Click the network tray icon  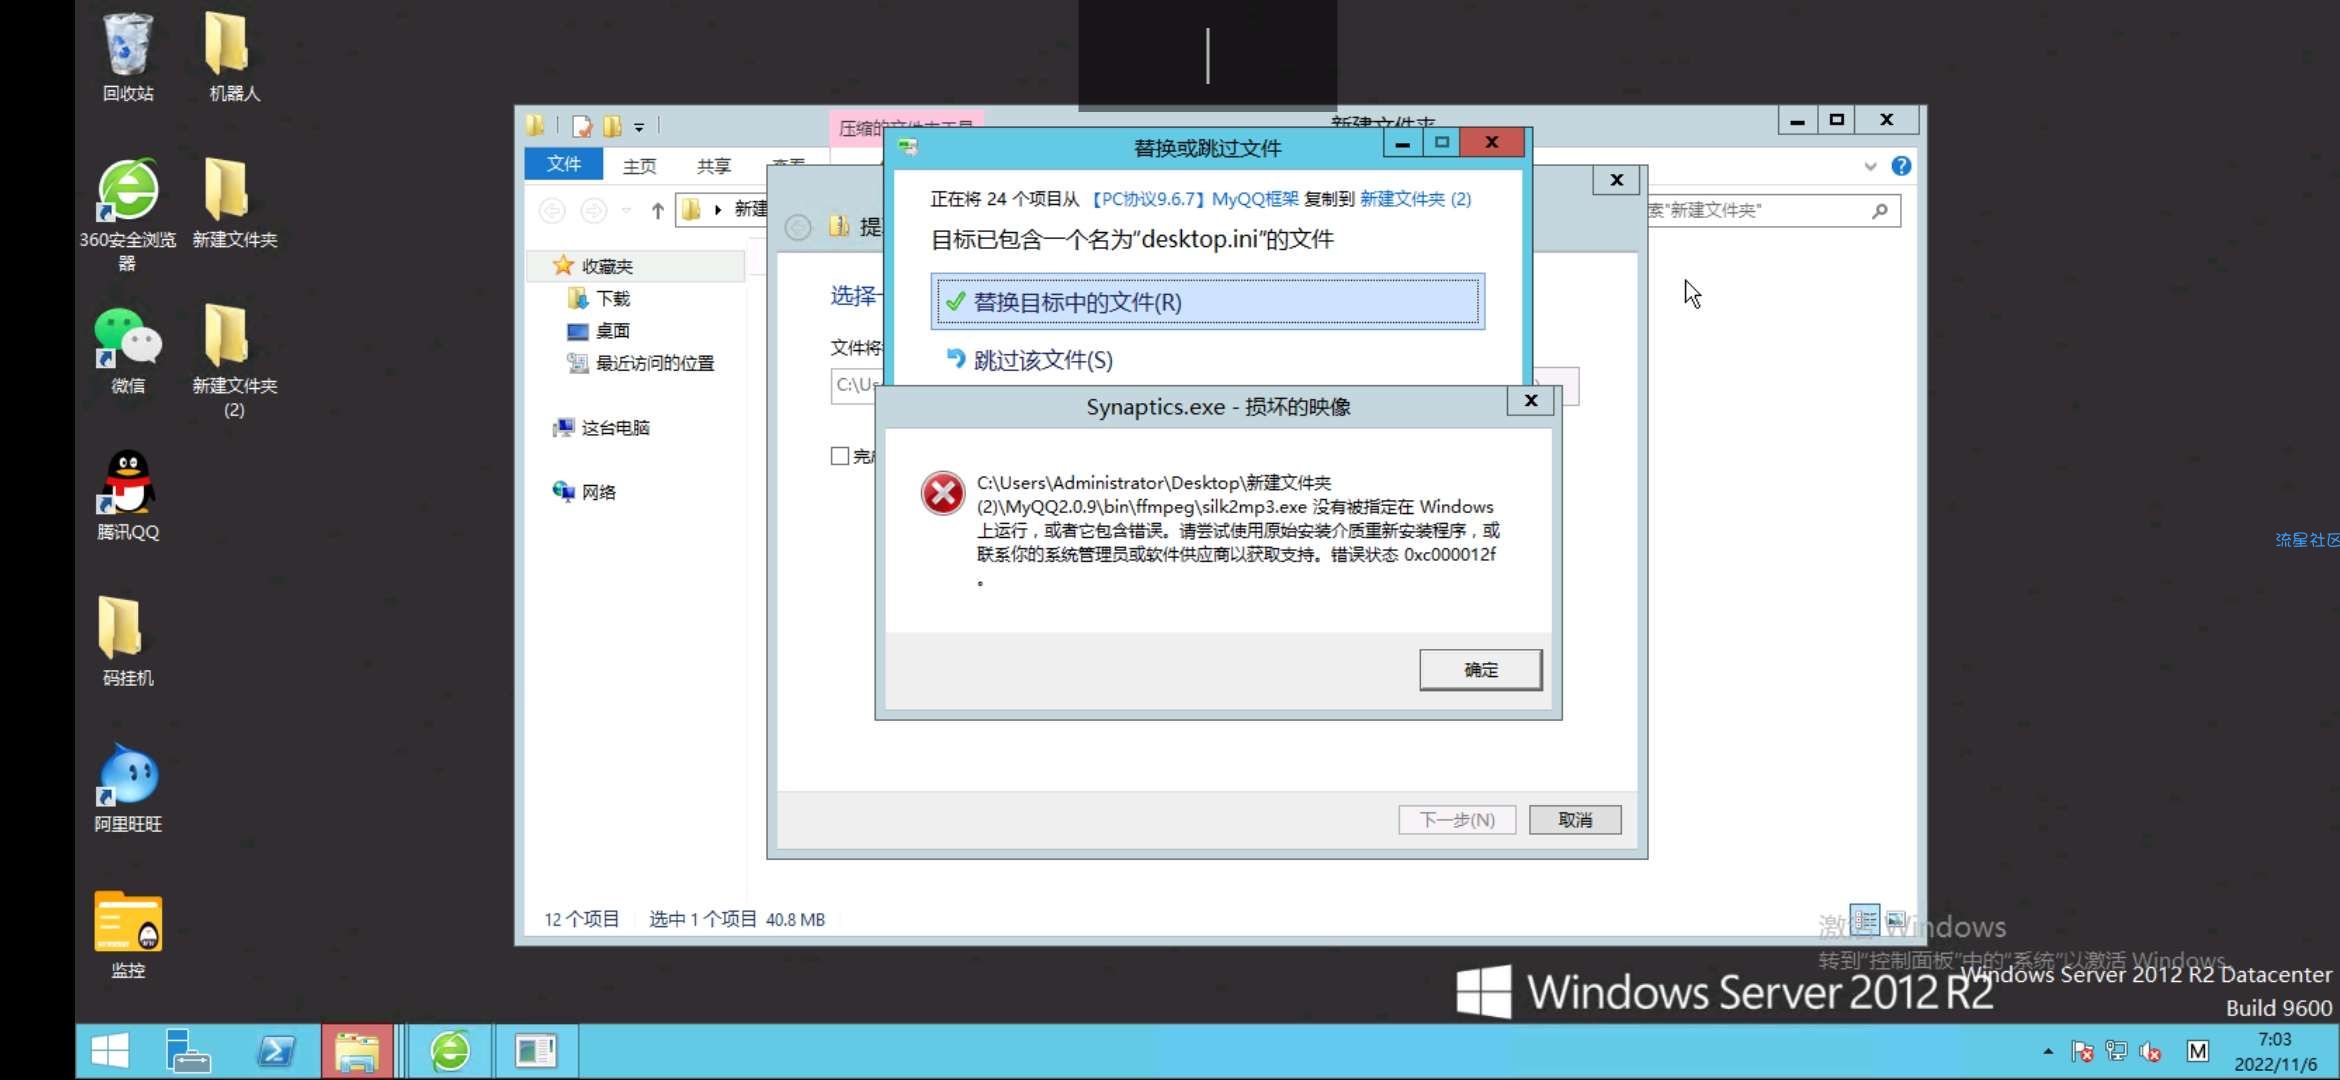(x=2116, y=1052)
